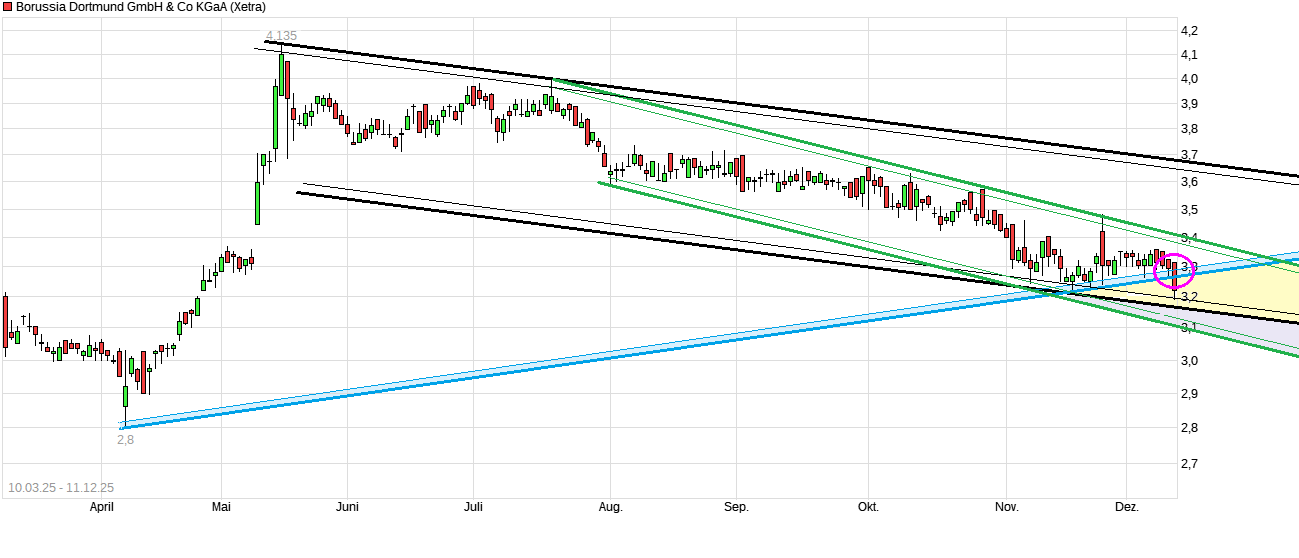The height and width of the screenshot is (558, 1299).
Task: Click the 3,0 price axis value
Action: (x=1189, y=361)
